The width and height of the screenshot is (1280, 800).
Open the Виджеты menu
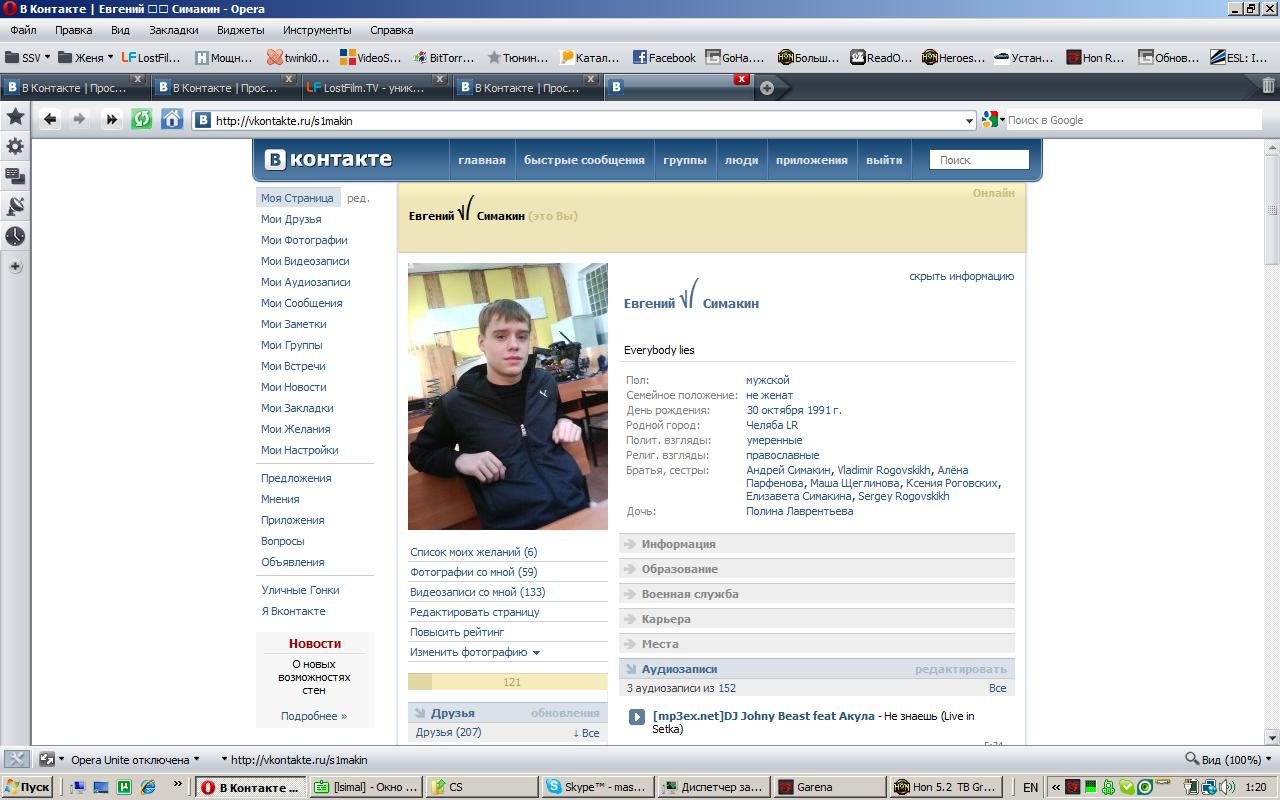240,30
